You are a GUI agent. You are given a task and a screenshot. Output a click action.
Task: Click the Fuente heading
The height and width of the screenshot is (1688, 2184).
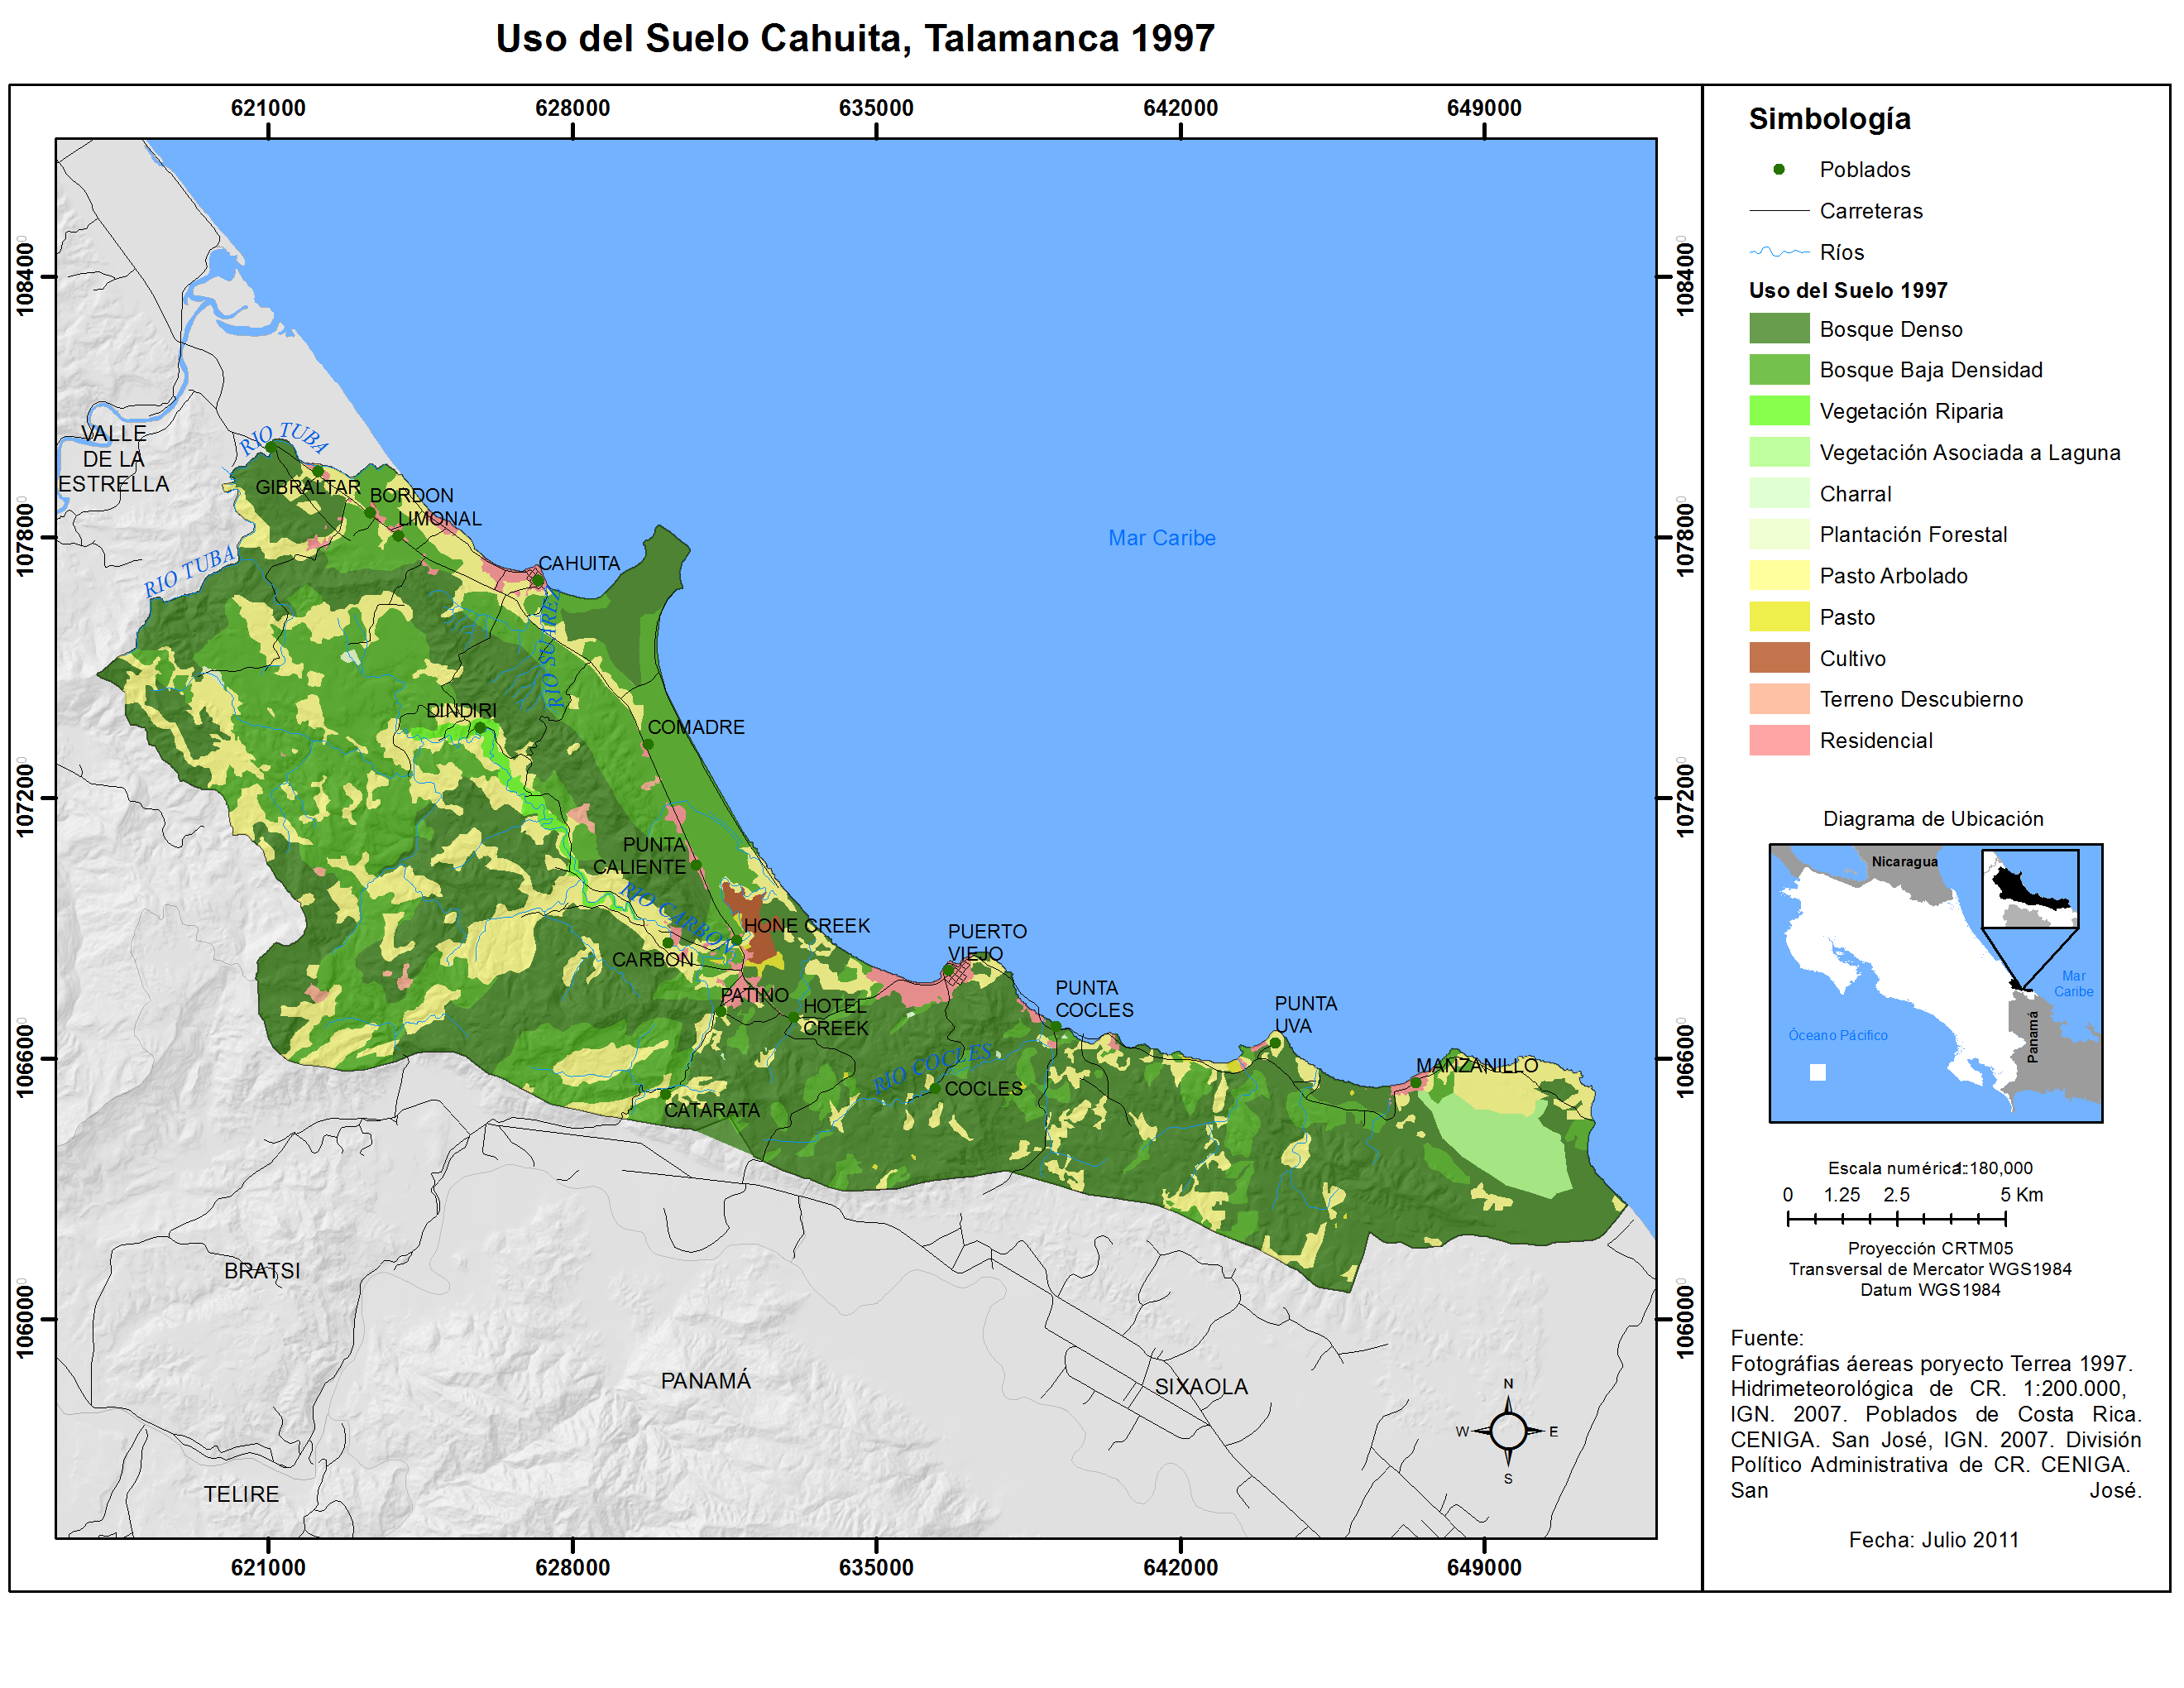click(x=1766, y=1338)
